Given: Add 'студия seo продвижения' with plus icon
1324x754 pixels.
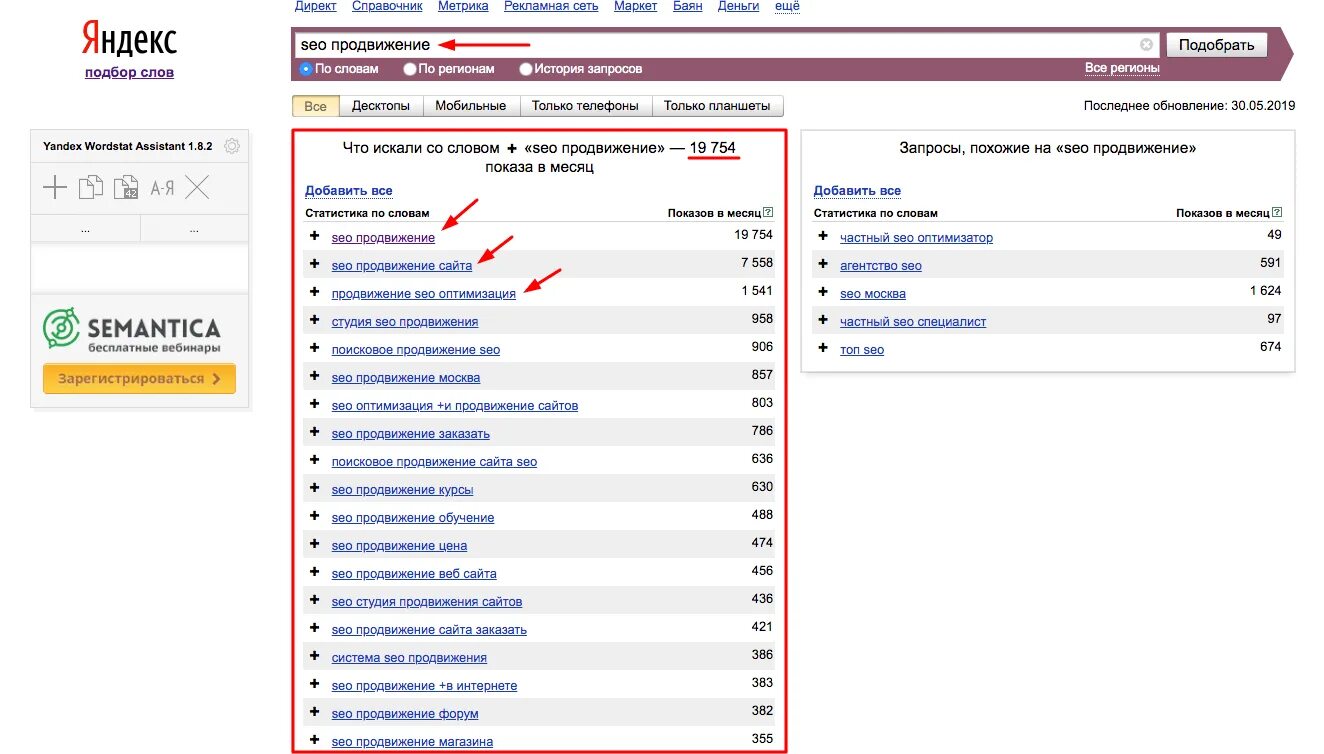Looking at the screenshot, I should [x=314, y=320].
